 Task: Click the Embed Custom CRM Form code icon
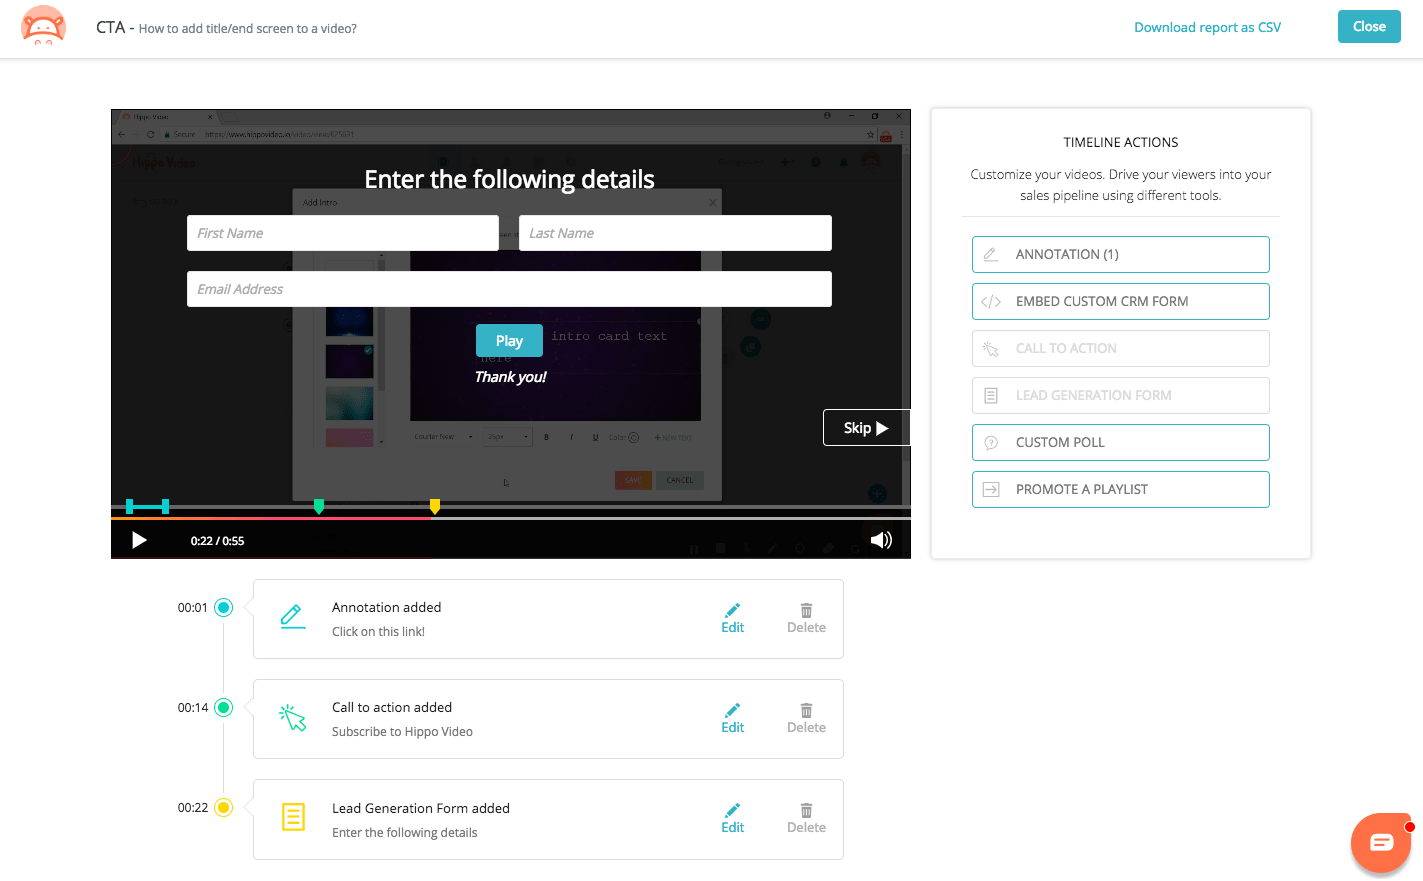pos(990,301)
